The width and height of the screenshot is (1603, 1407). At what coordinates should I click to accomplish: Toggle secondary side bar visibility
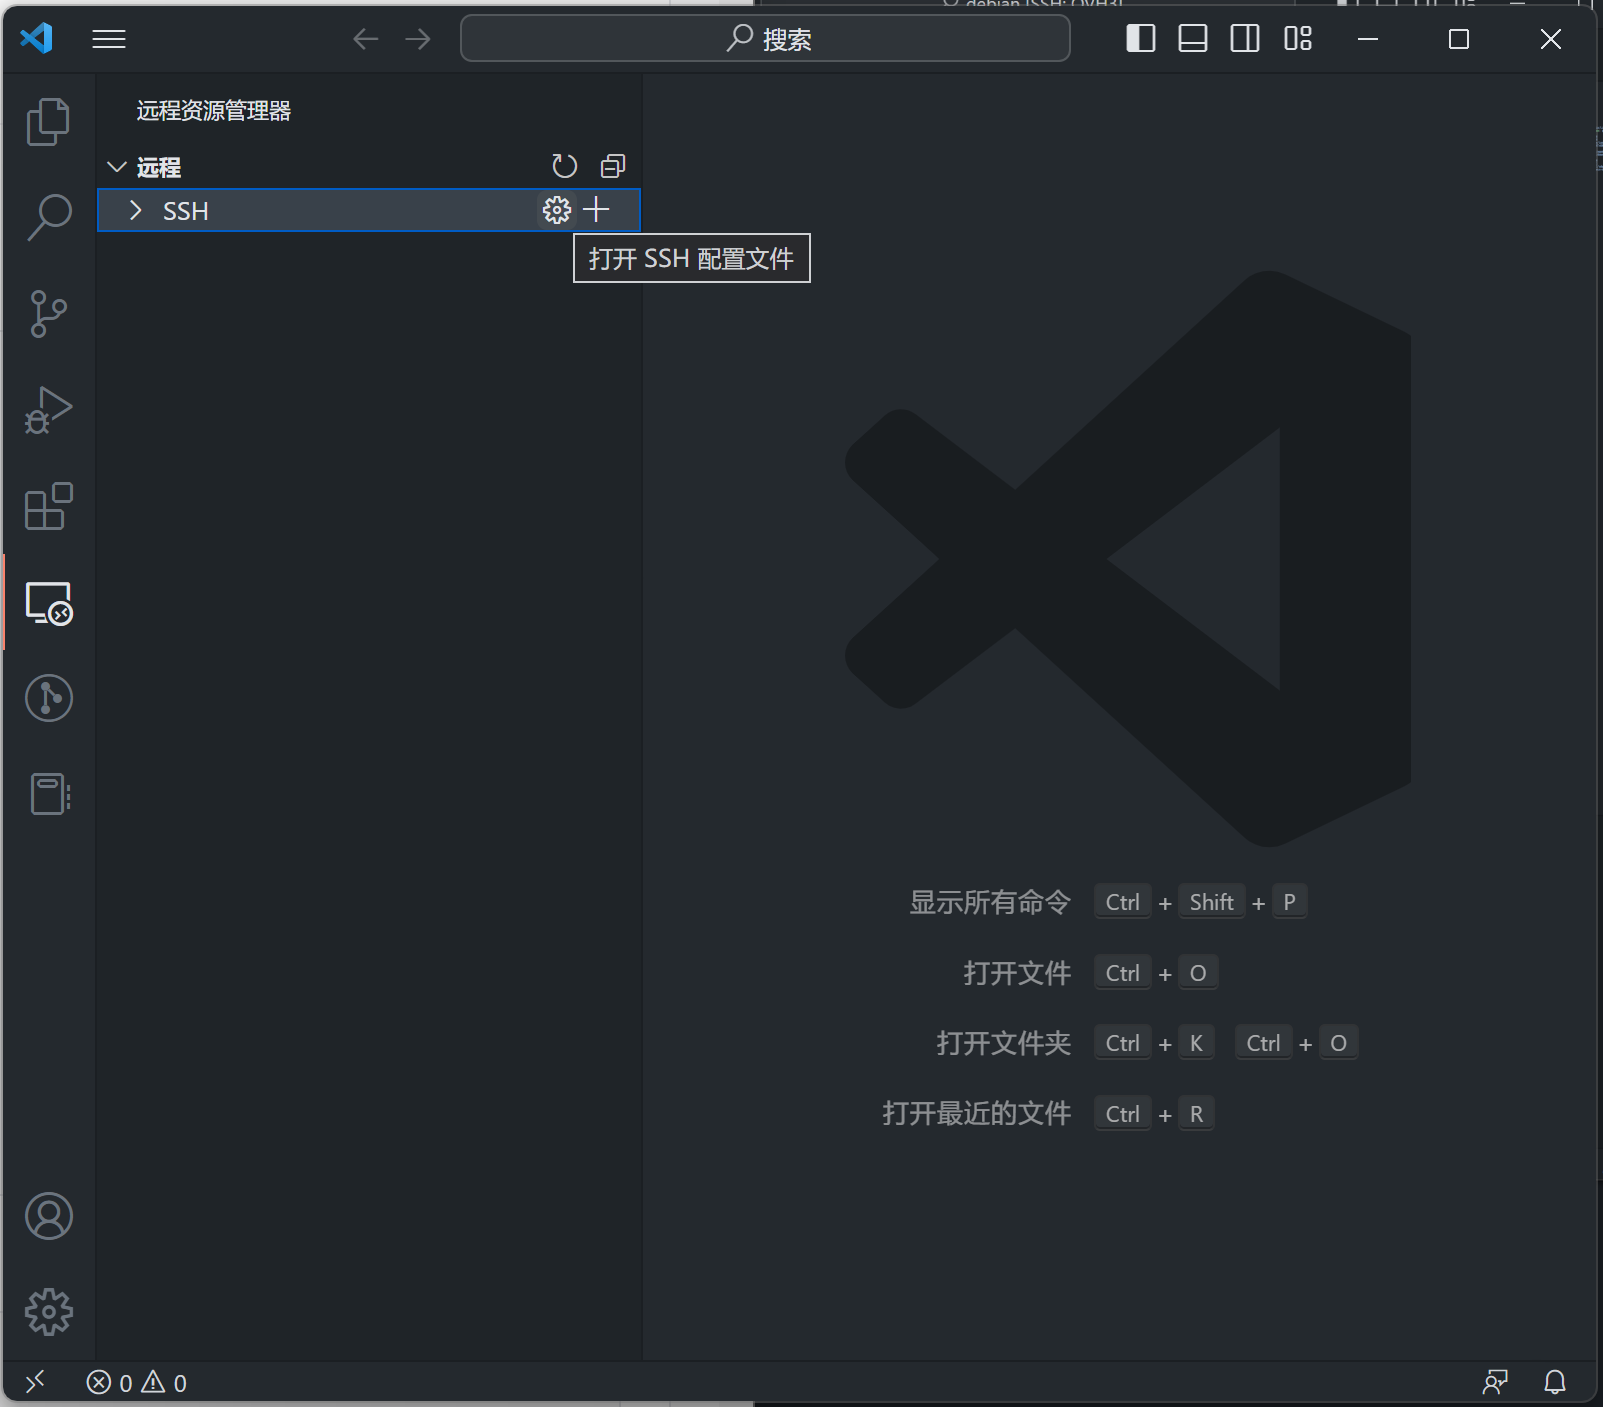(1245, 39)
